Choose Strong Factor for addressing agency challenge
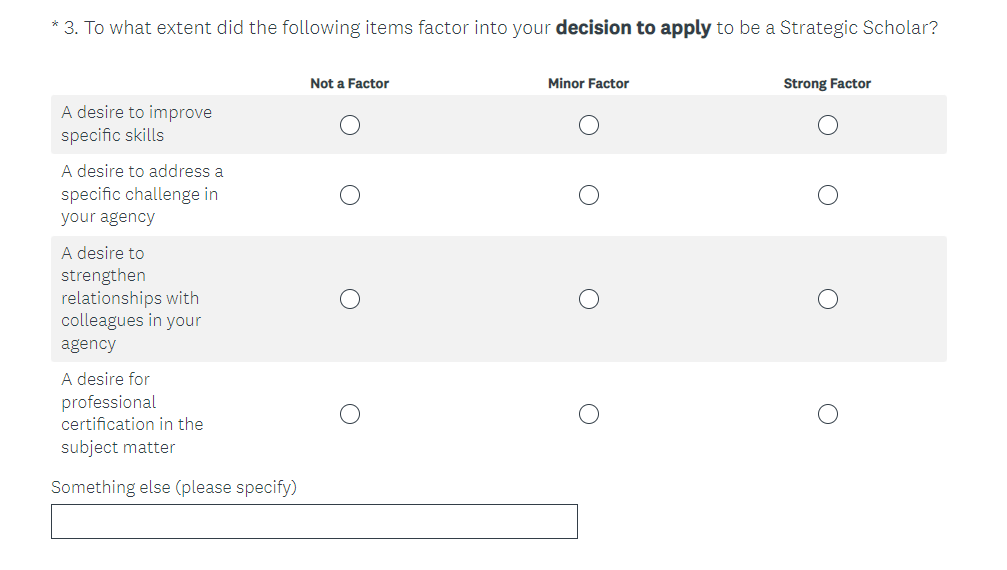1007x570 pixels. (827, 195)
